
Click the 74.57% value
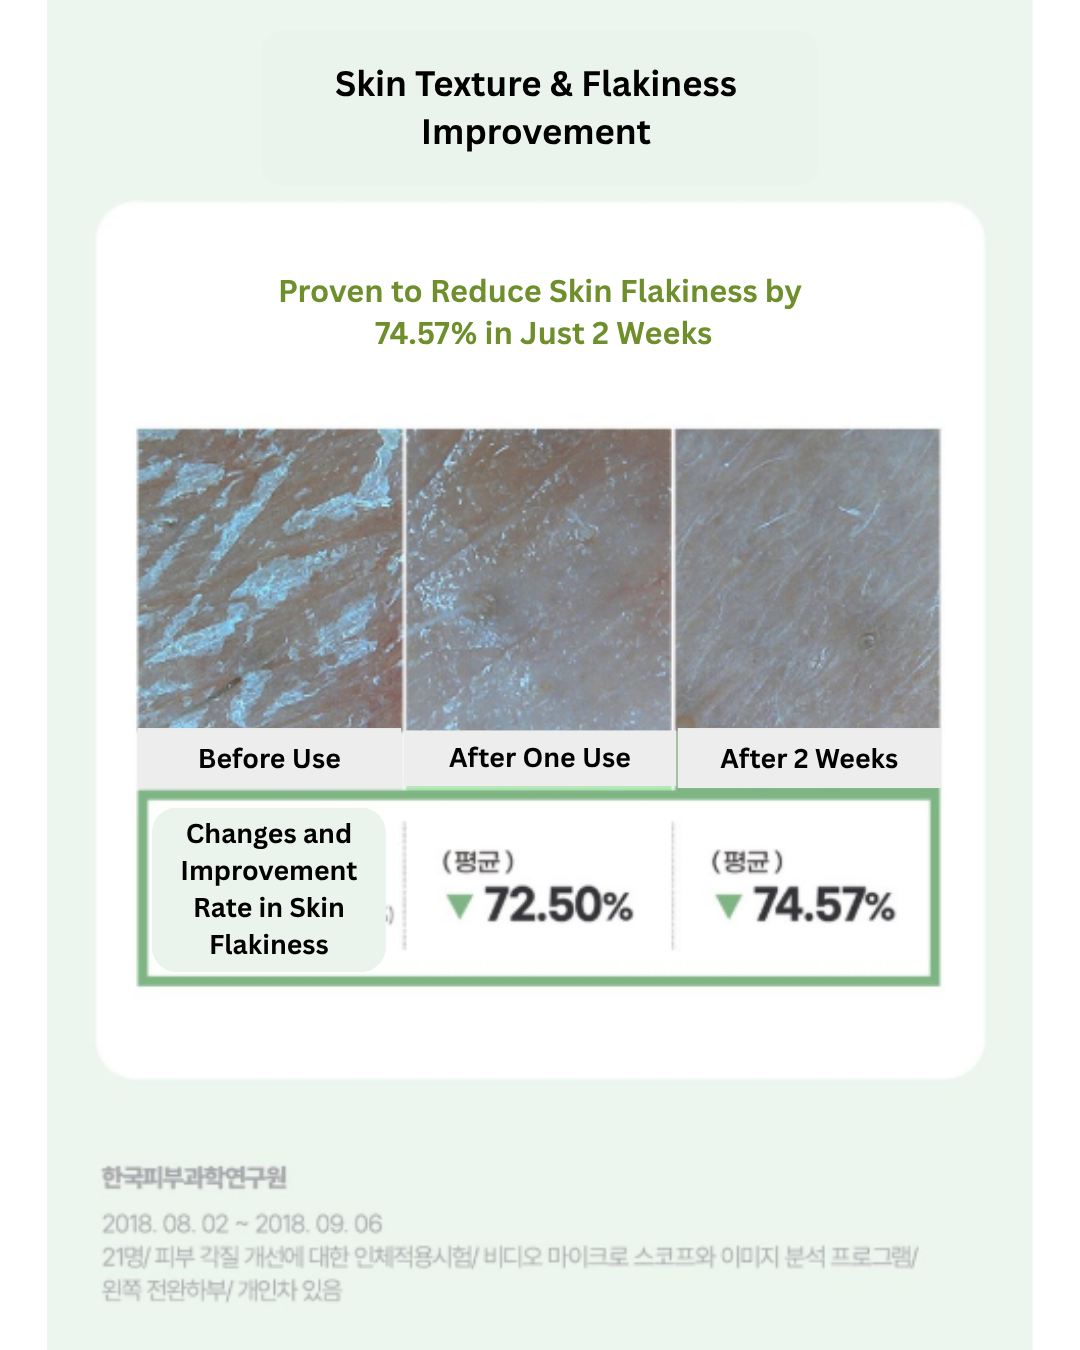(824, 905)
